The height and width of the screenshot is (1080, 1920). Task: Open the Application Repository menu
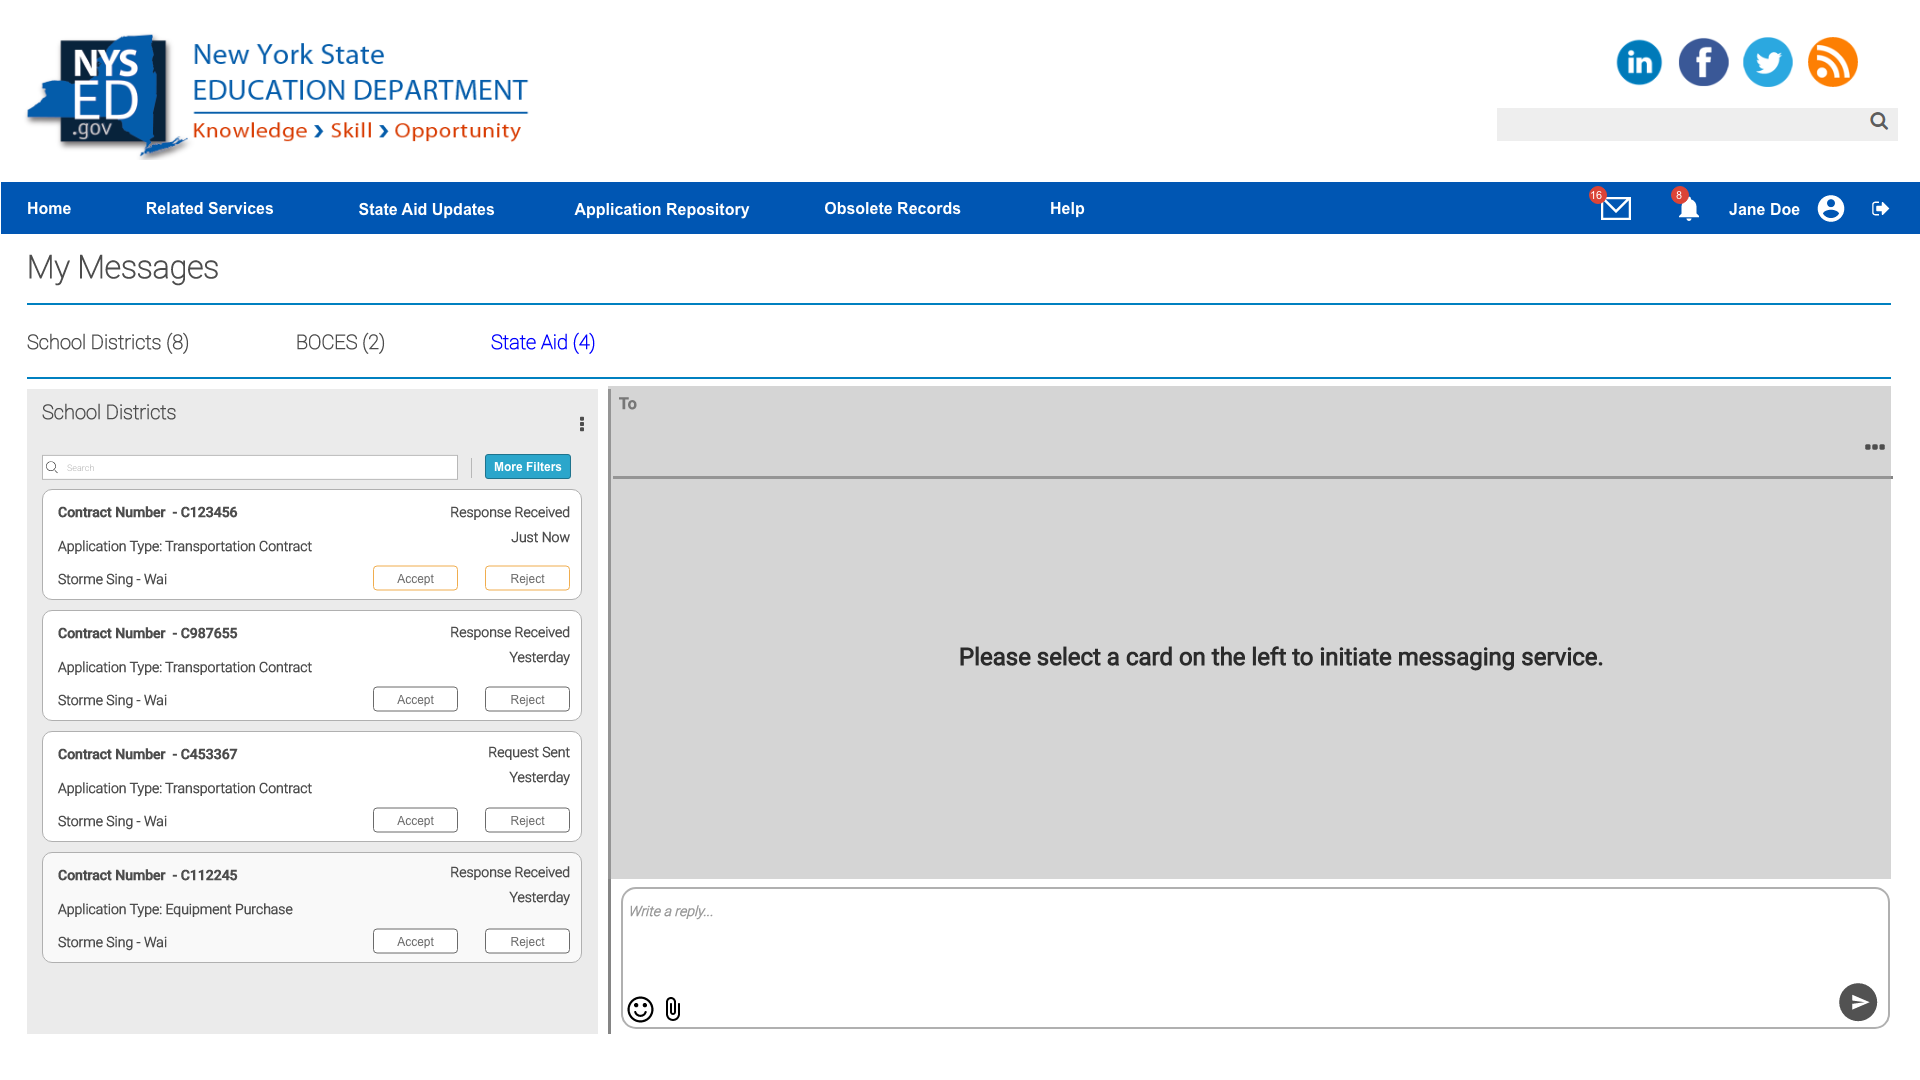(661, 209)
